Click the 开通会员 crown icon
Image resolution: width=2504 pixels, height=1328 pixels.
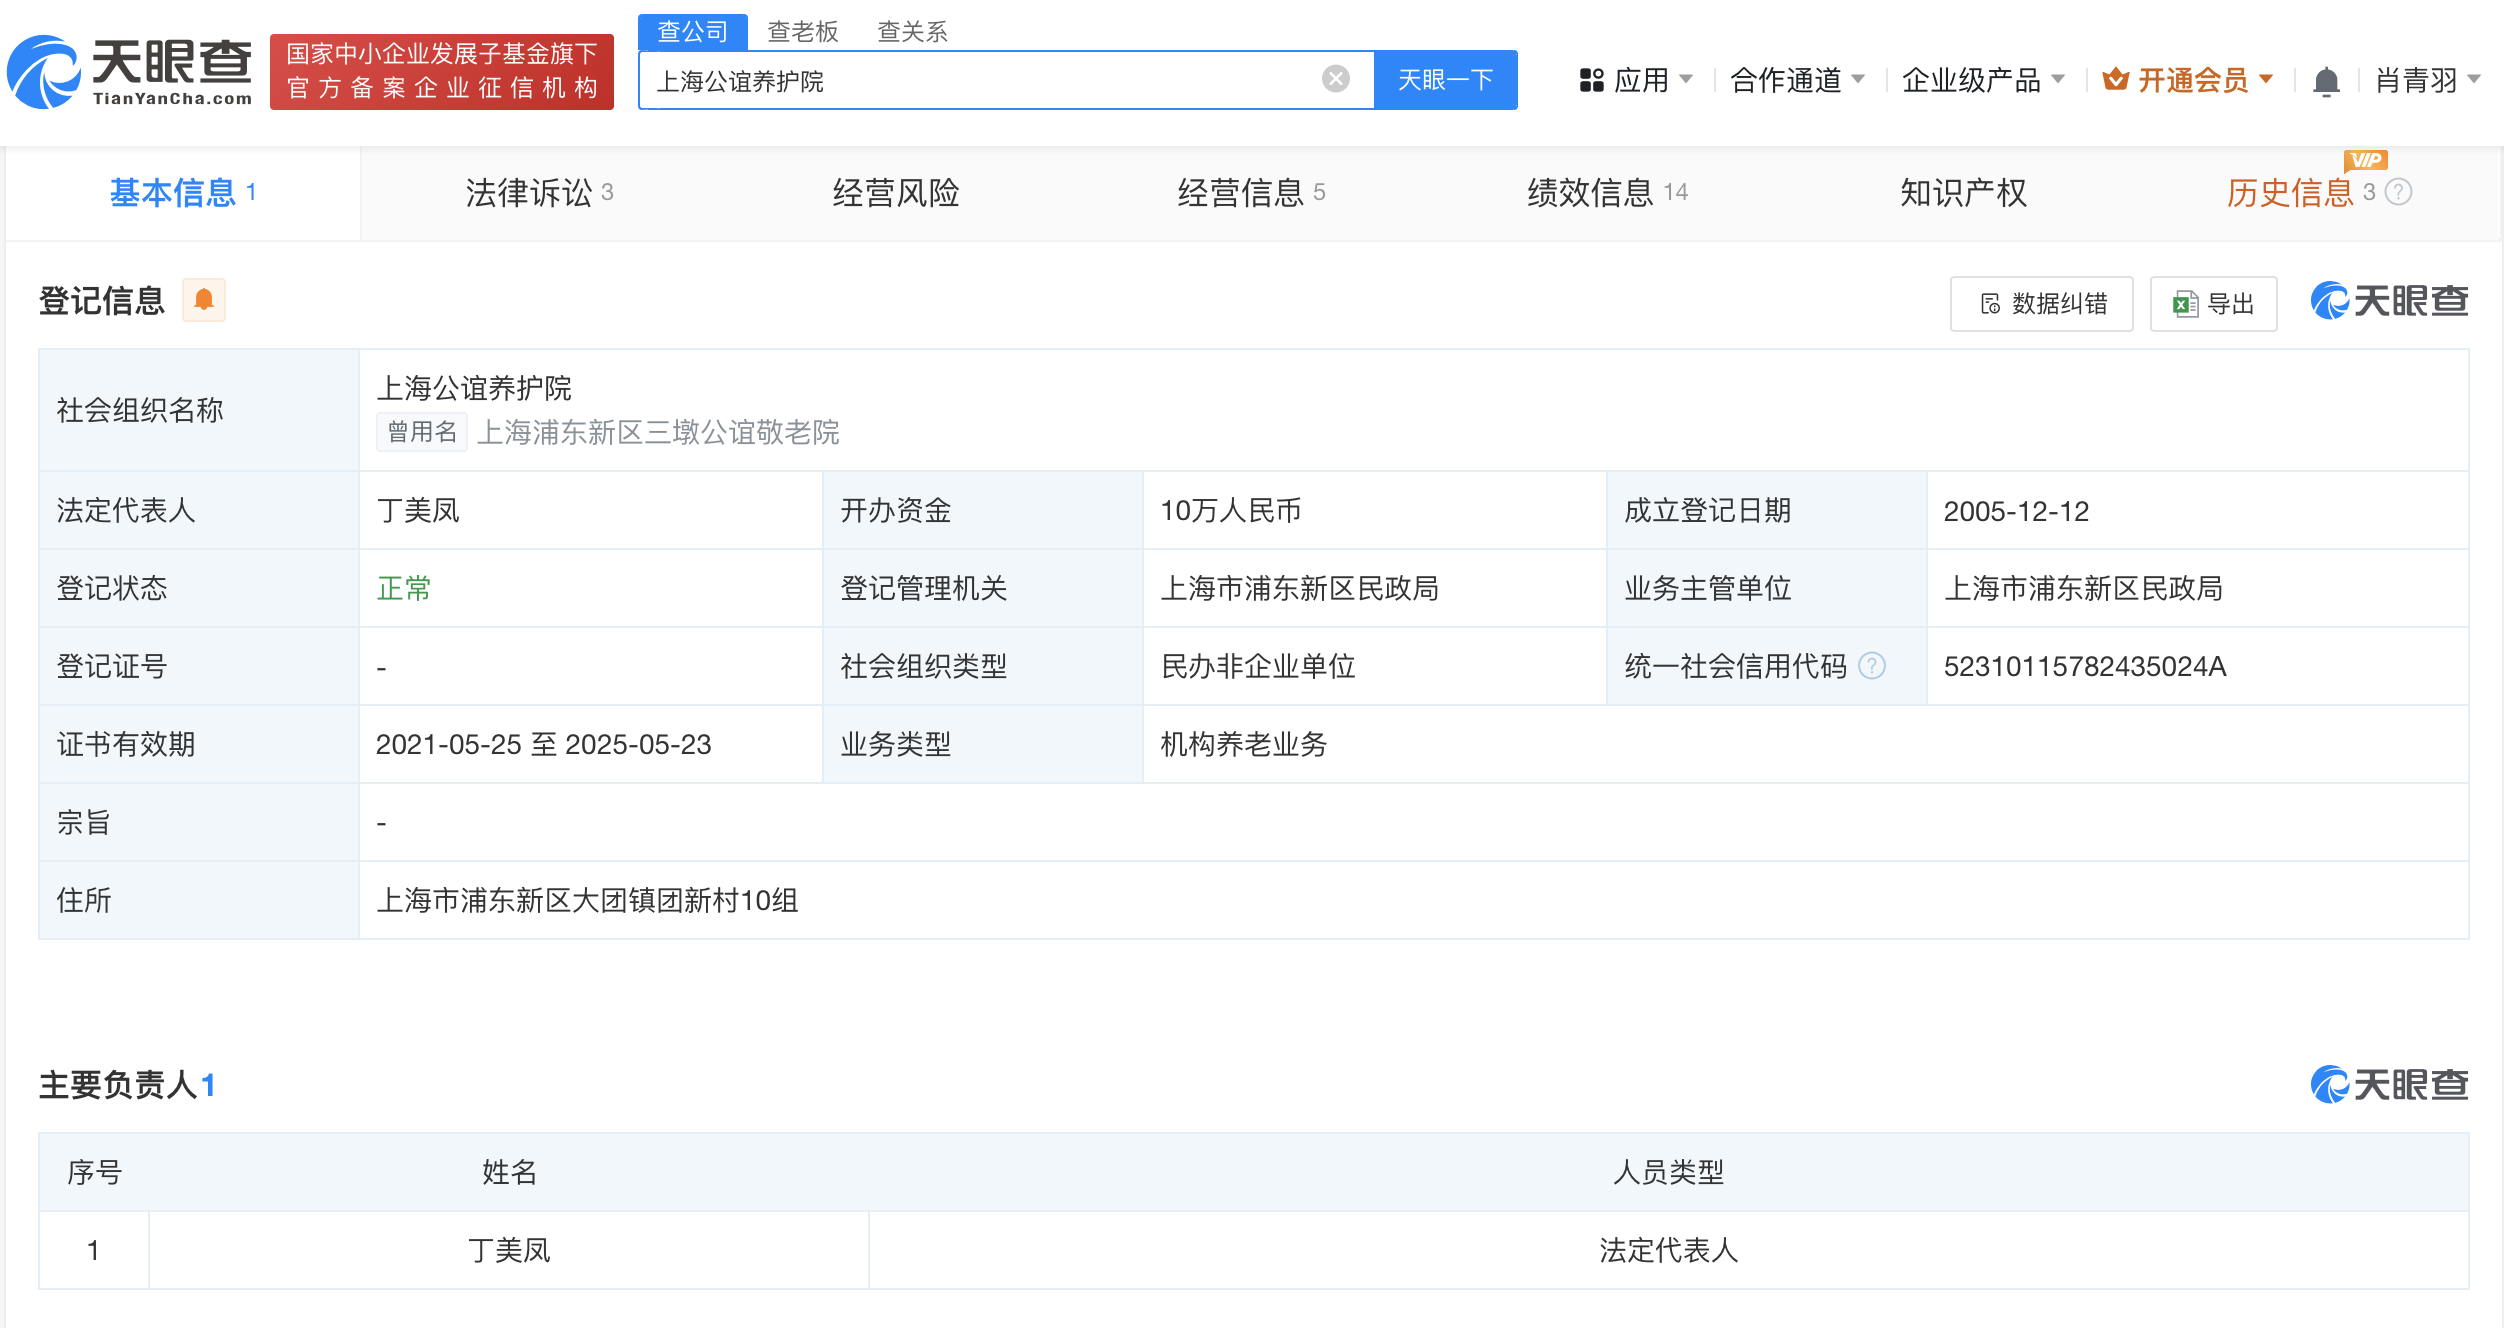(2114, 80)
